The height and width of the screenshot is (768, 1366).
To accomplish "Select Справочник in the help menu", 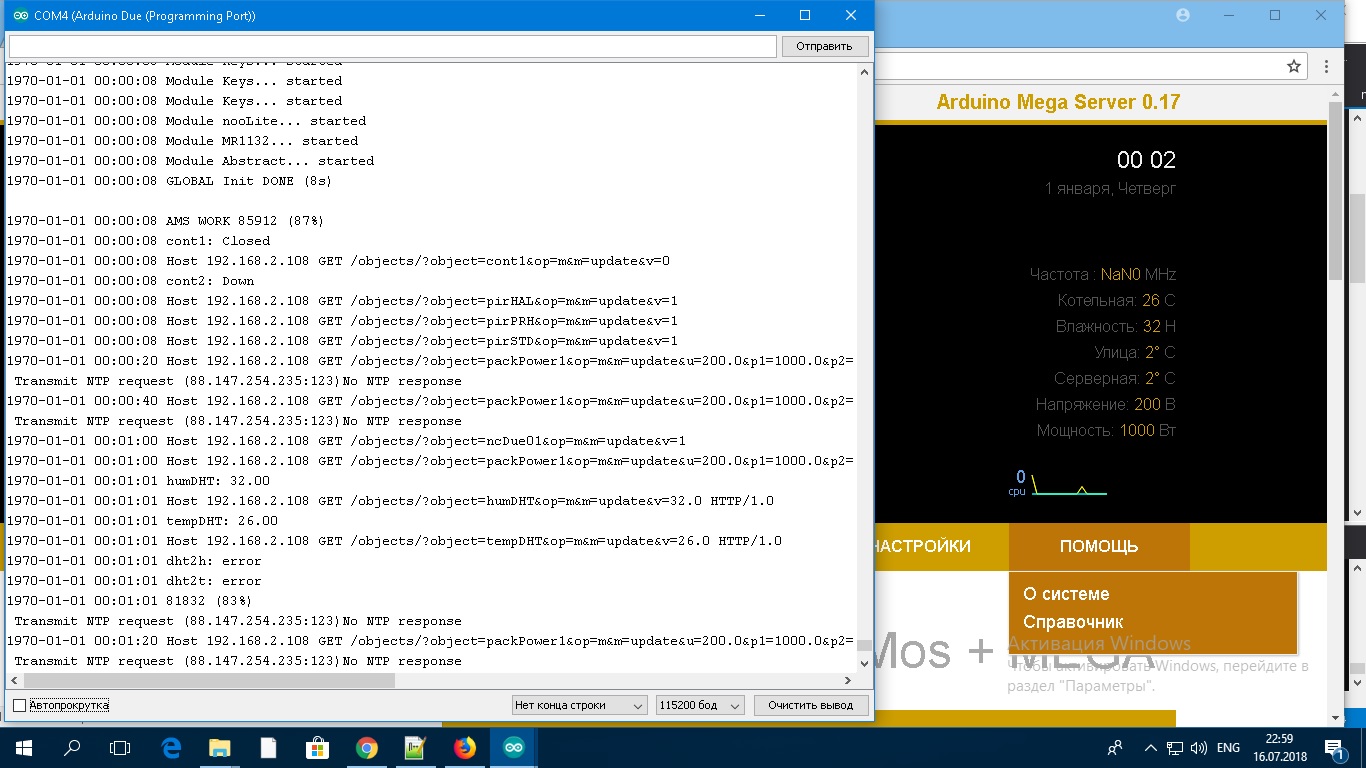I will [x=1073, y=622].
